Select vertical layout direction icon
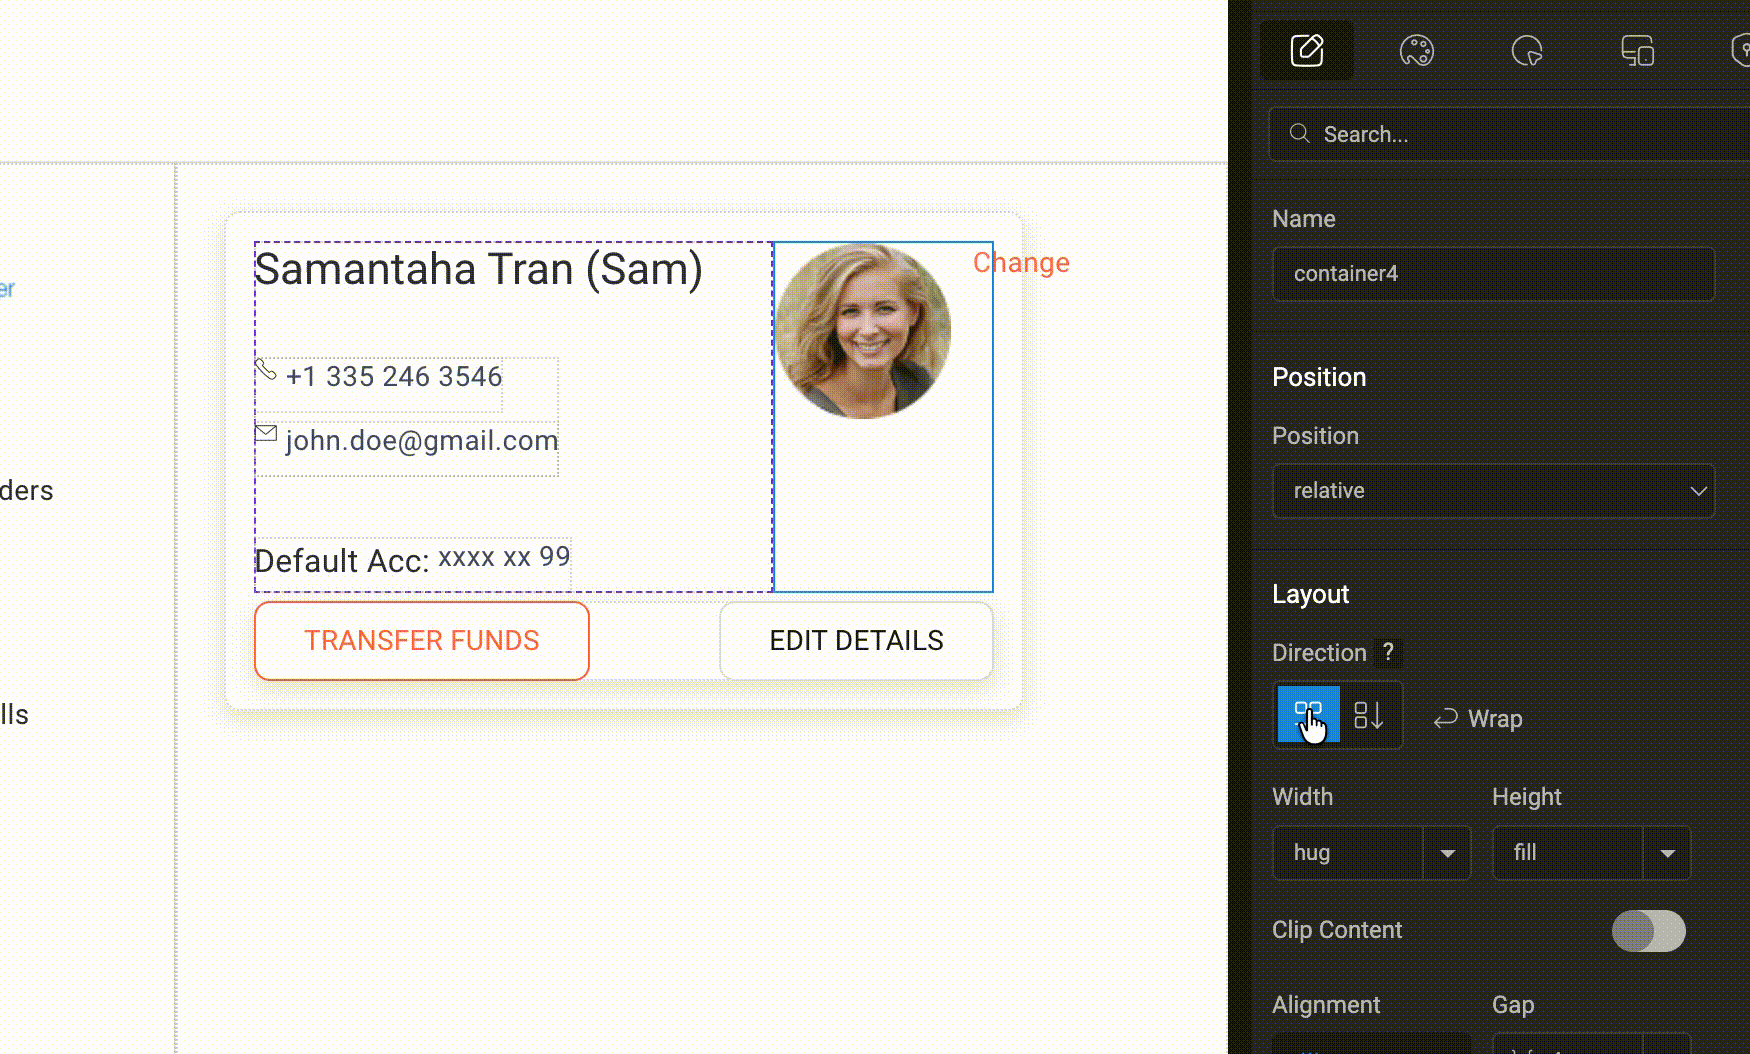This screenshot has width=1750, height=1054. [x=1369, y=715]
